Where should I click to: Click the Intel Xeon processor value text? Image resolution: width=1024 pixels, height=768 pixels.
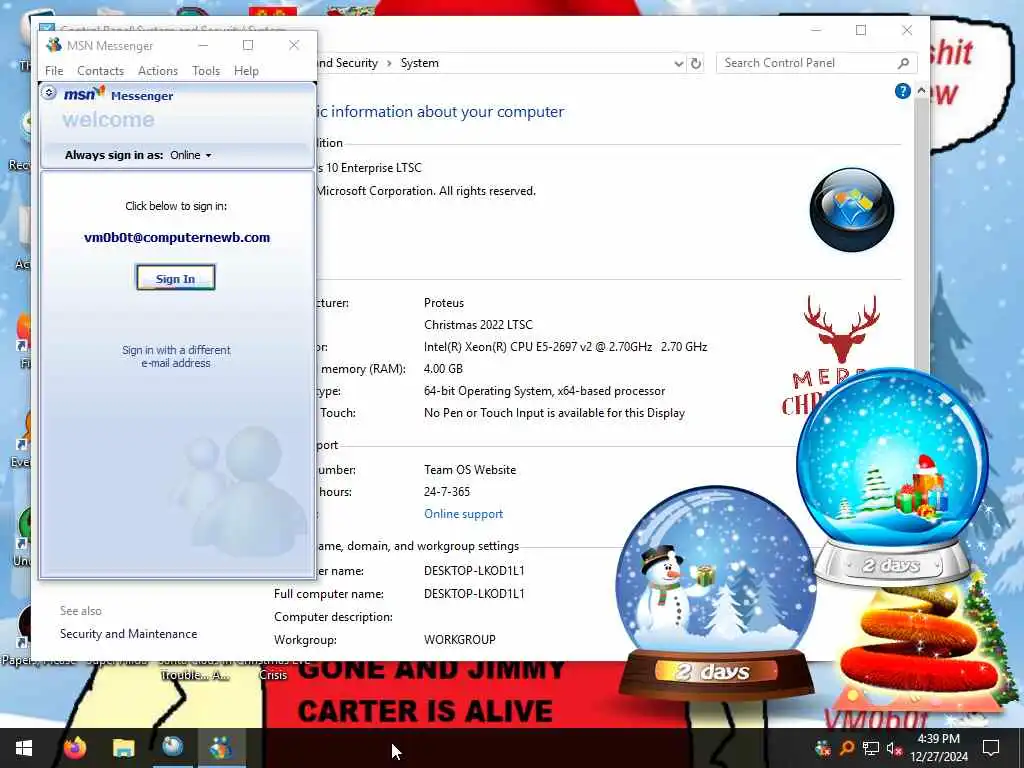pos(566,347)
